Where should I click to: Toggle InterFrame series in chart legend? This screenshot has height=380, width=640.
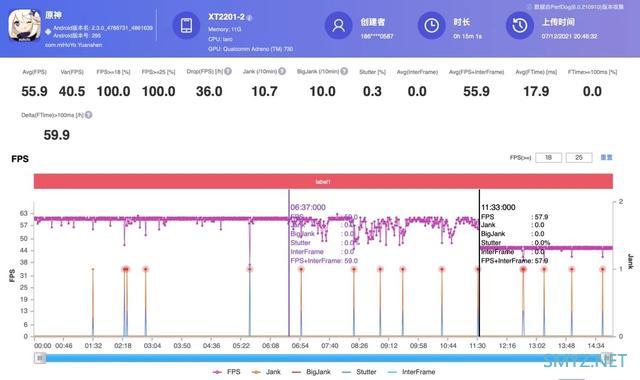tap(411, 372)
